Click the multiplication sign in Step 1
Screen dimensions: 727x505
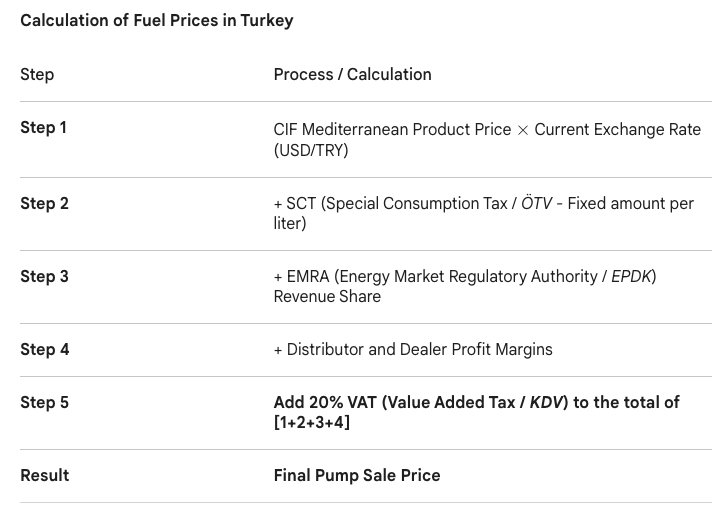(x=522, y=131)
